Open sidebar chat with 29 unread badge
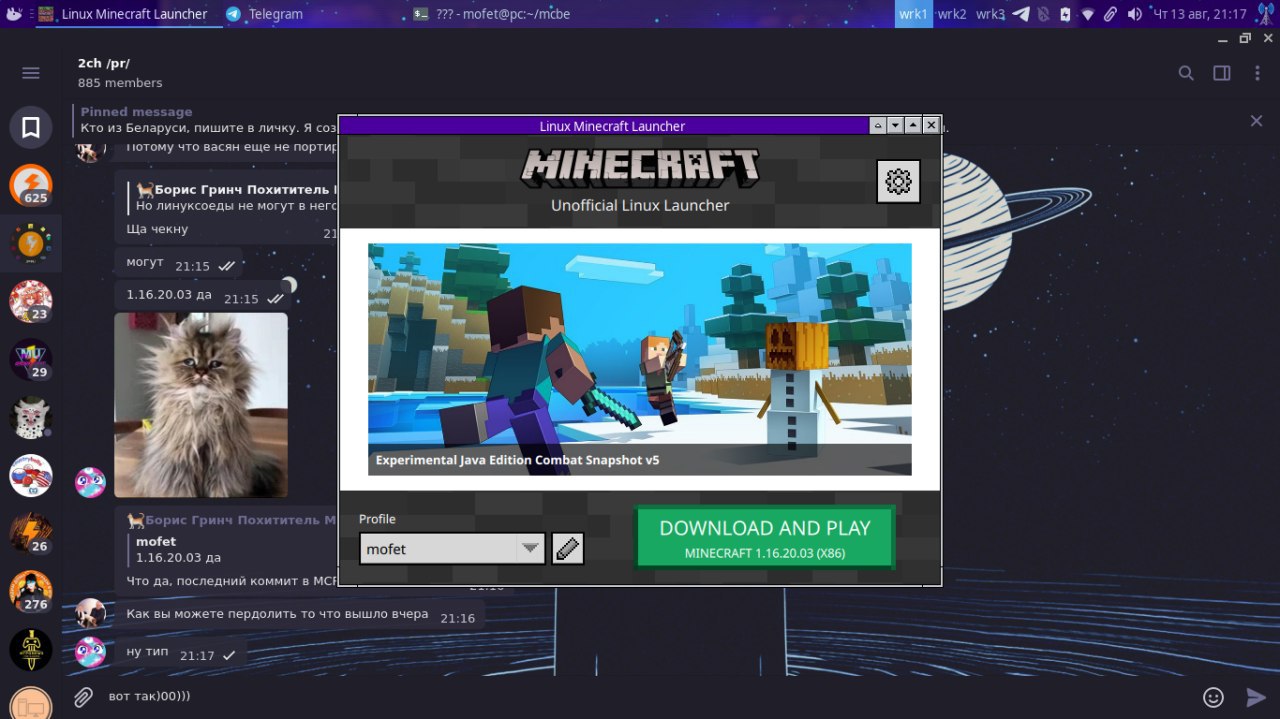 [x=31, y=359]
